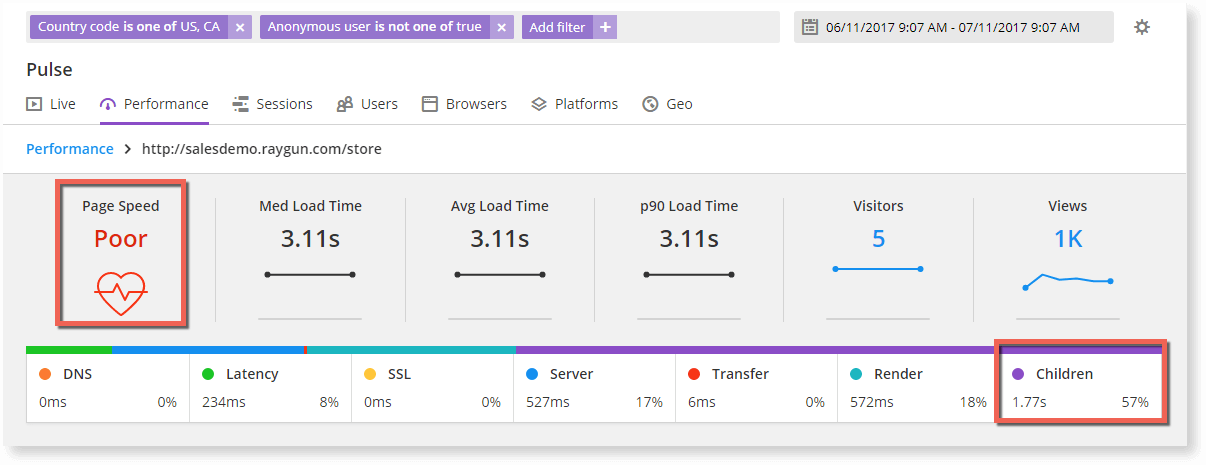Click the plus icon on Add filter
This screenshot has width=1206, height=465.
[605, 28]
